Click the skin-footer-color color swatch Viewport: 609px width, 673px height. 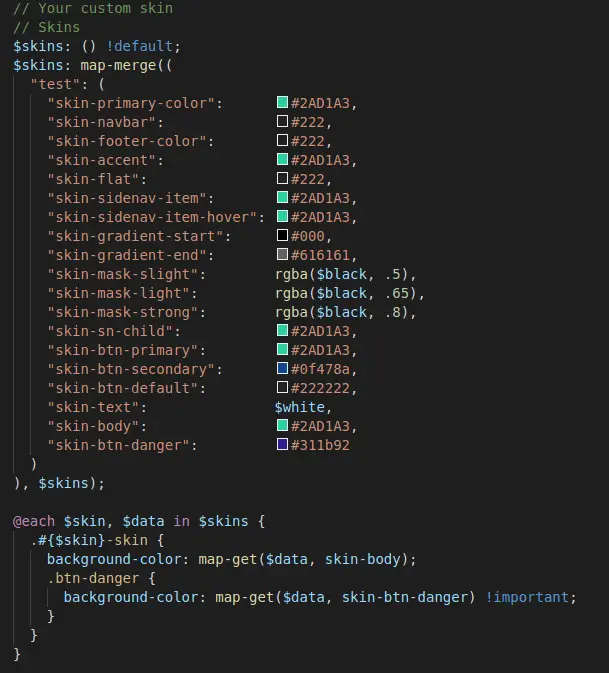click(282, 140)
